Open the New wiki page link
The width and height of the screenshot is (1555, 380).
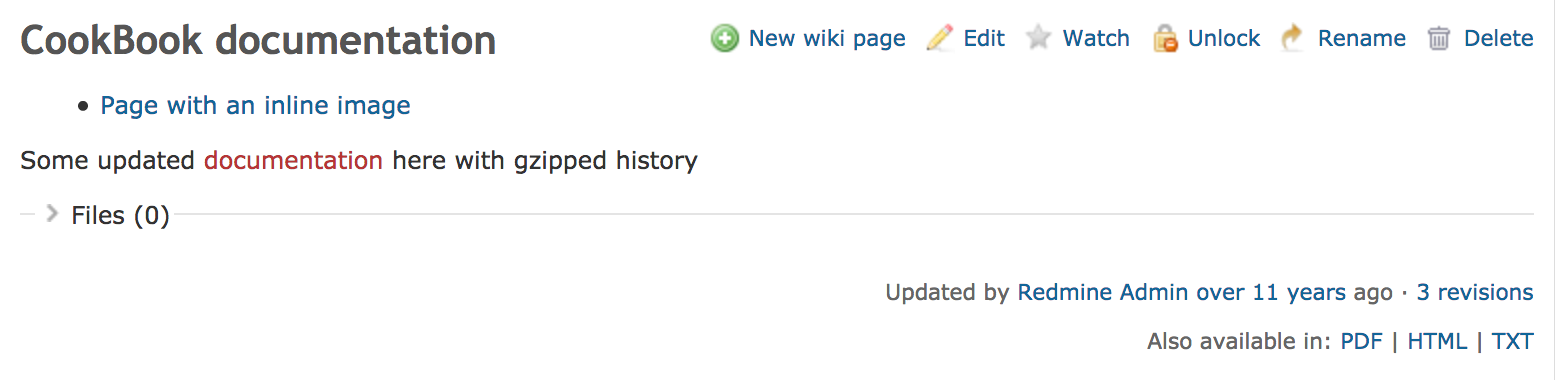[x=827, y=39]
